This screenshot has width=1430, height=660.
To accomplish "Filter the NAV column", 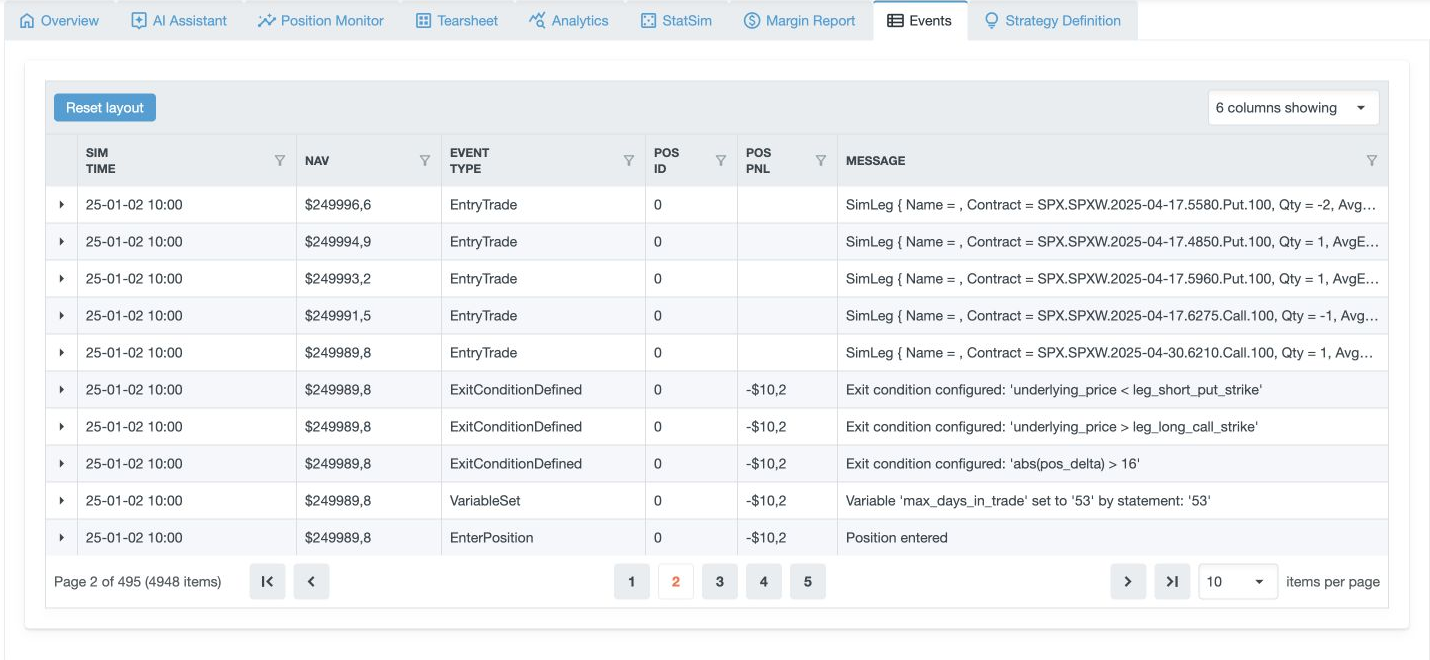I will point(425,160).
